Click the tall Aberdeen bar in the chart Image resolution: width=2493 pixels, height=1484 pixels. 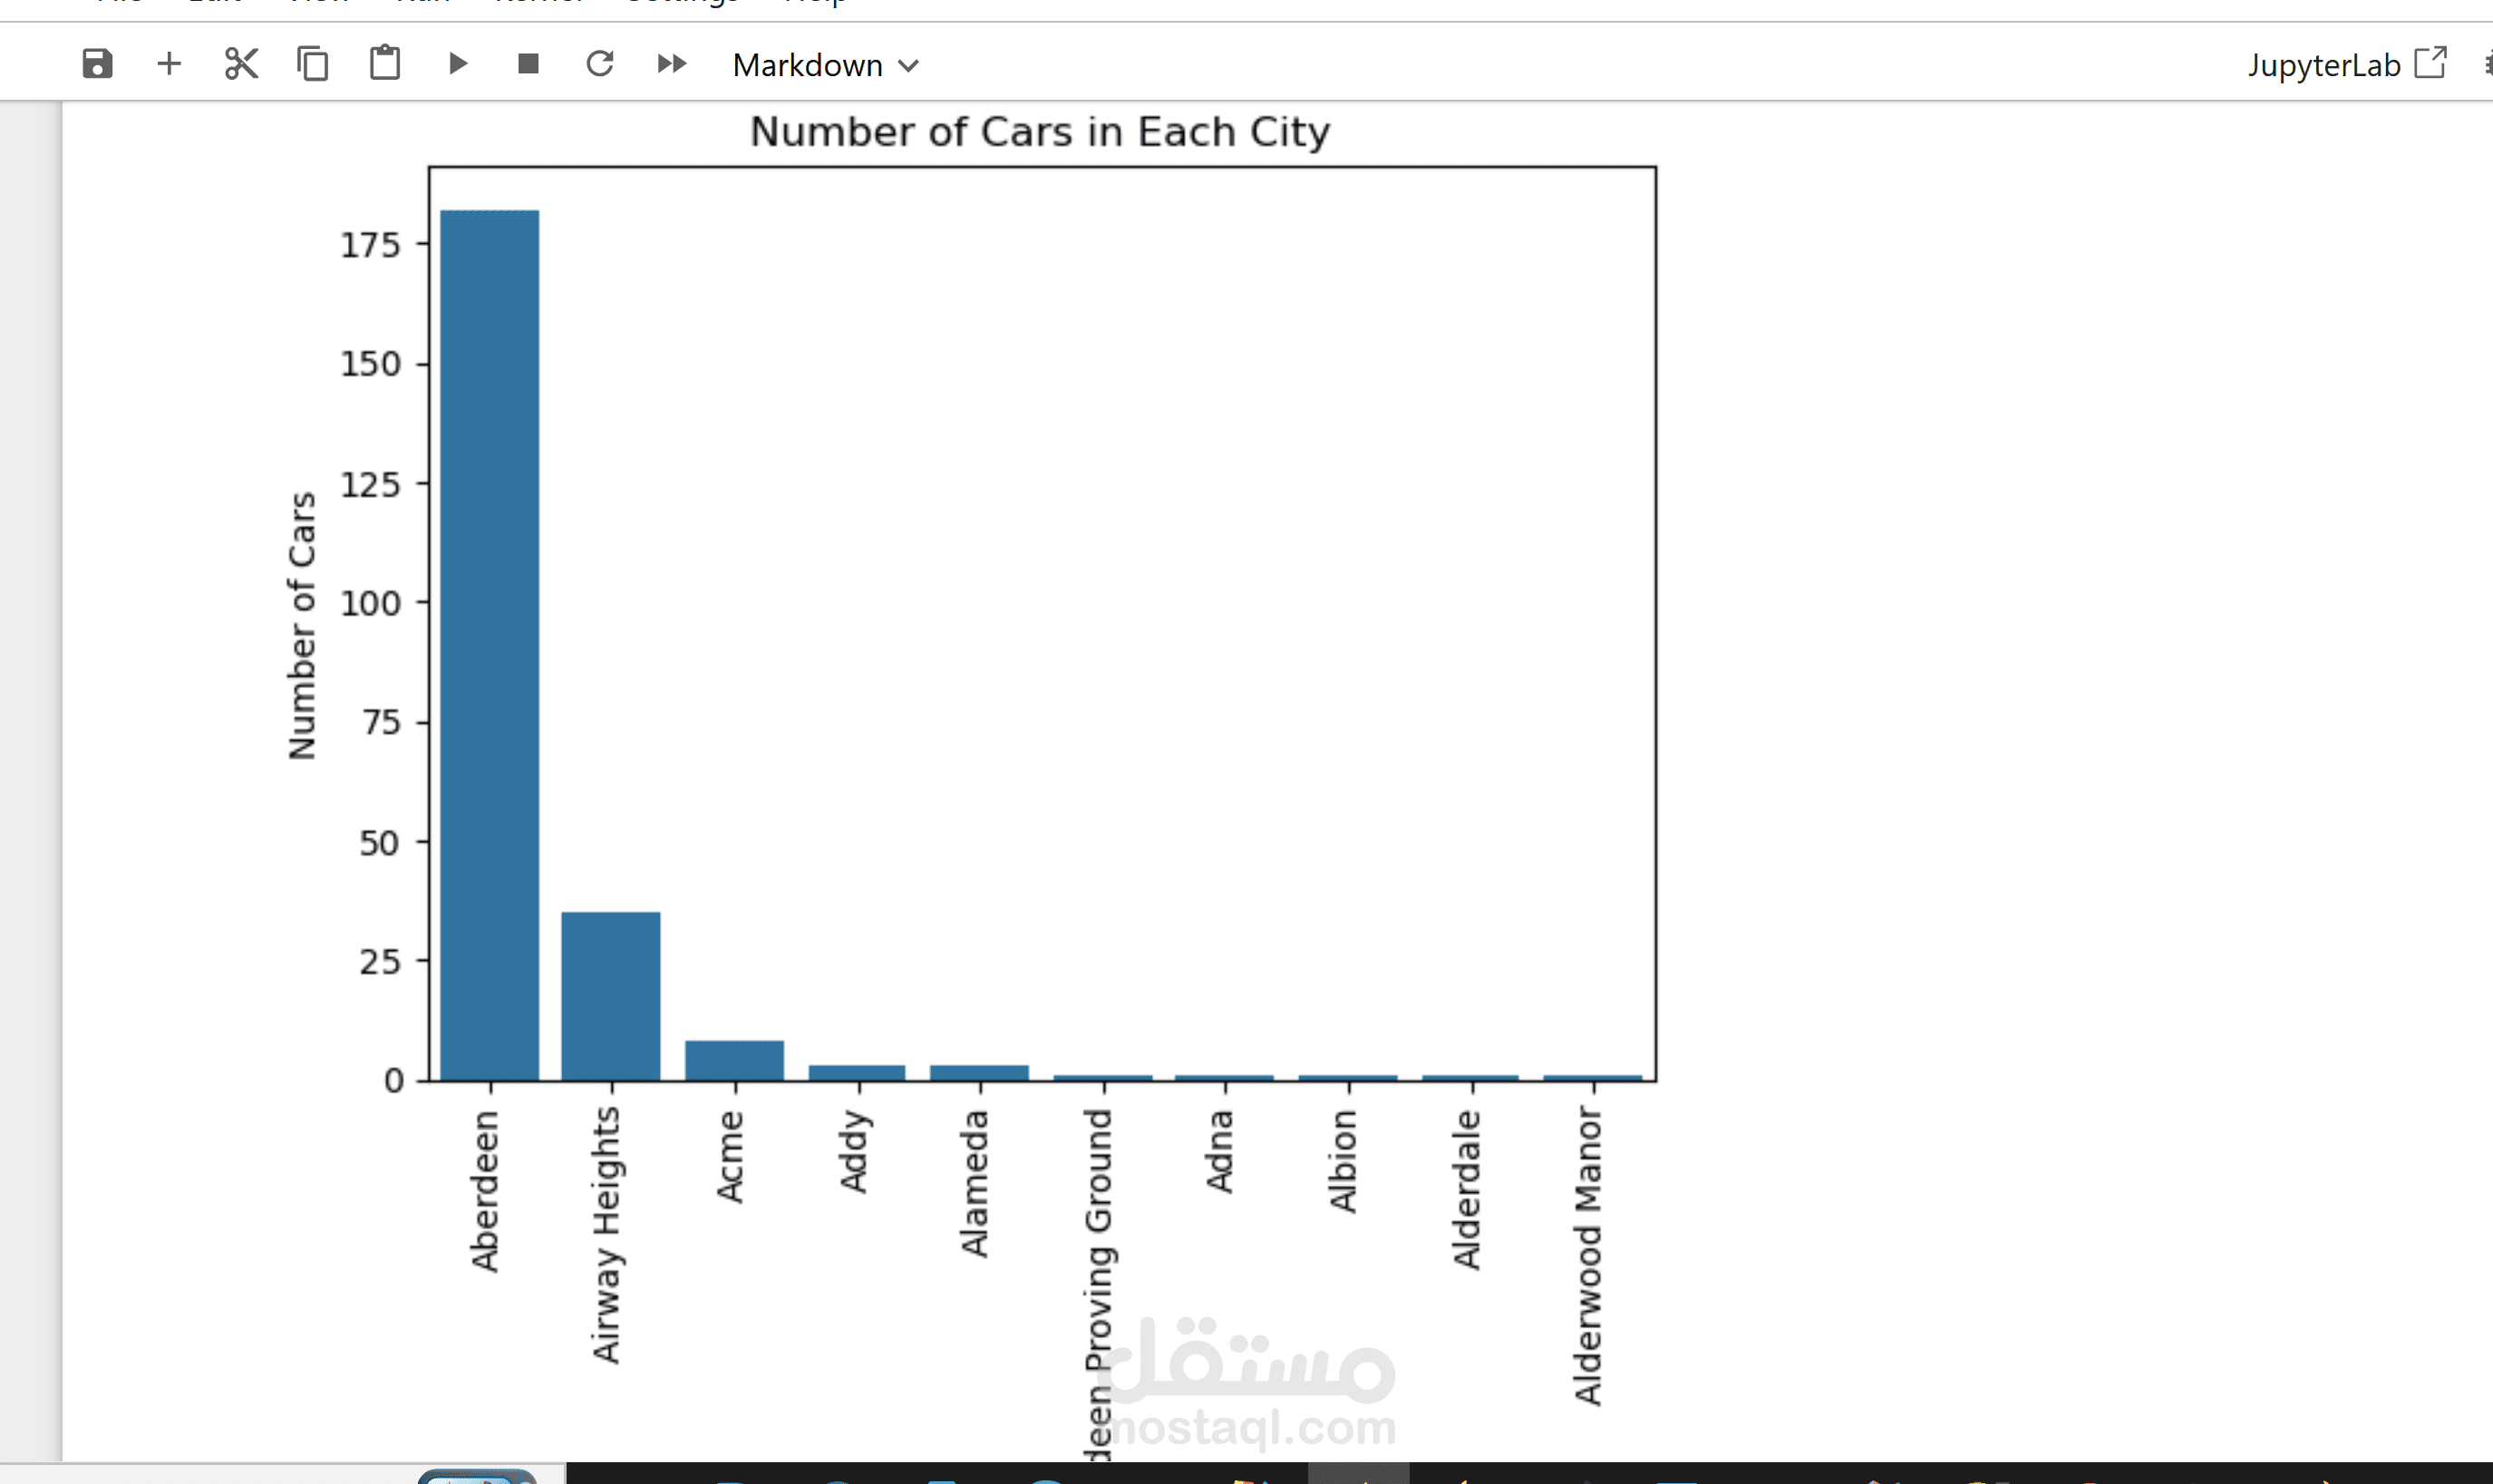point(490,645)
